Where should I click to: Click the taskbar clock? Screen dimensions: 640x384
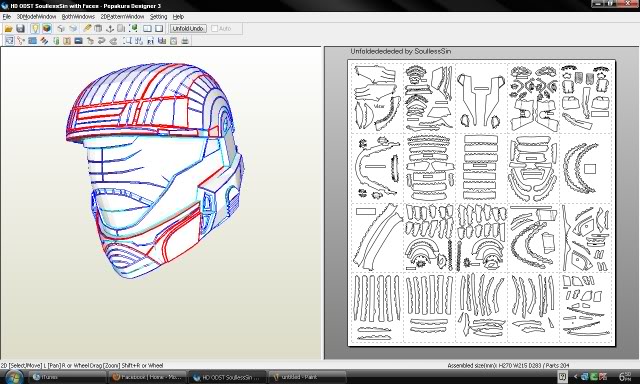[625, 377]
